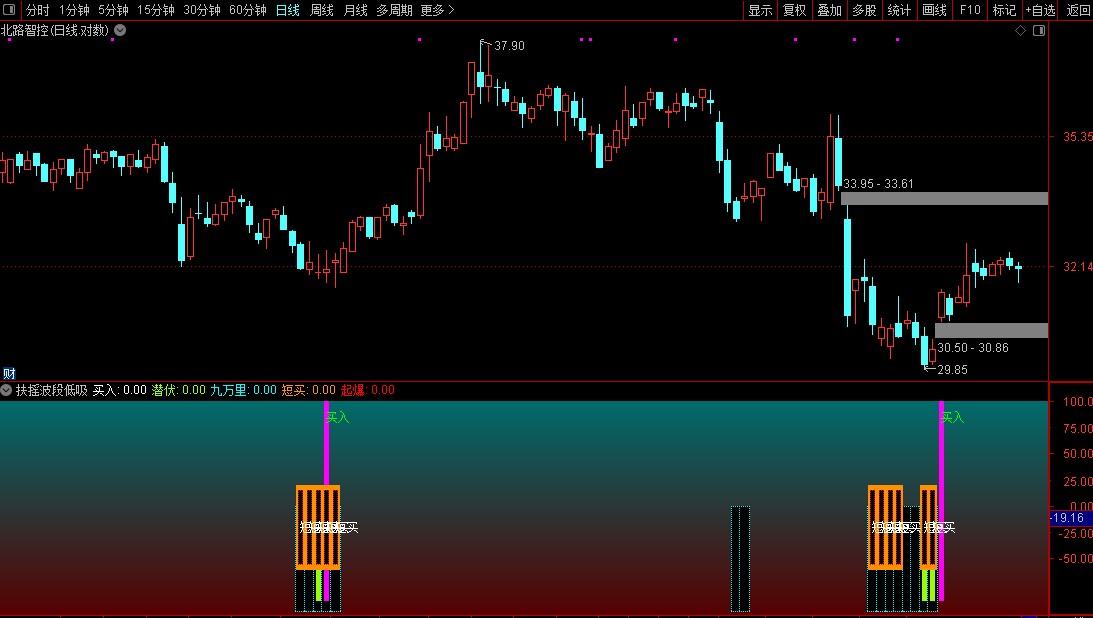The image size is (1093, 618).
Task: Click the -19.16 indicator value box
Action: (x=1069, y=518)
